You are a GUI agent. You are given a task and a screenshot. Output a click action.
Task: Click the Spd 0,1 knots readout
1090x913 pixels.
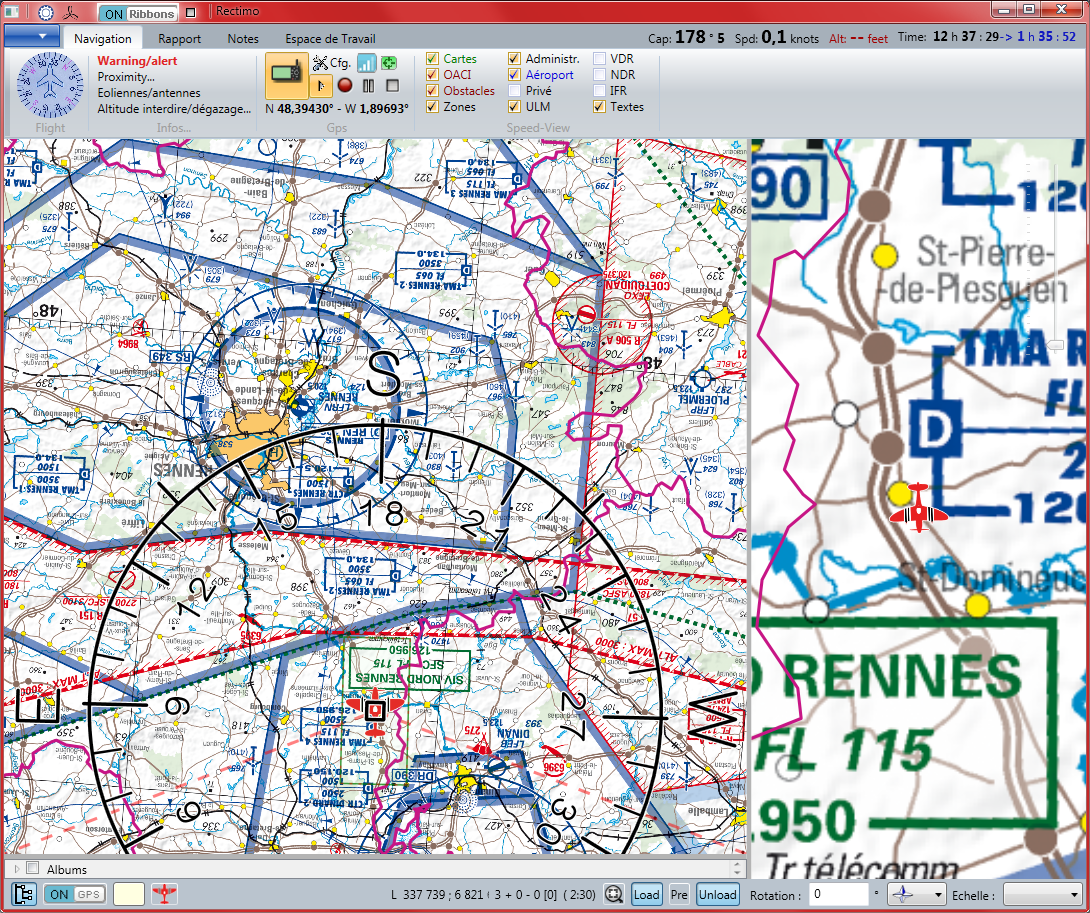tap(776, 38)
